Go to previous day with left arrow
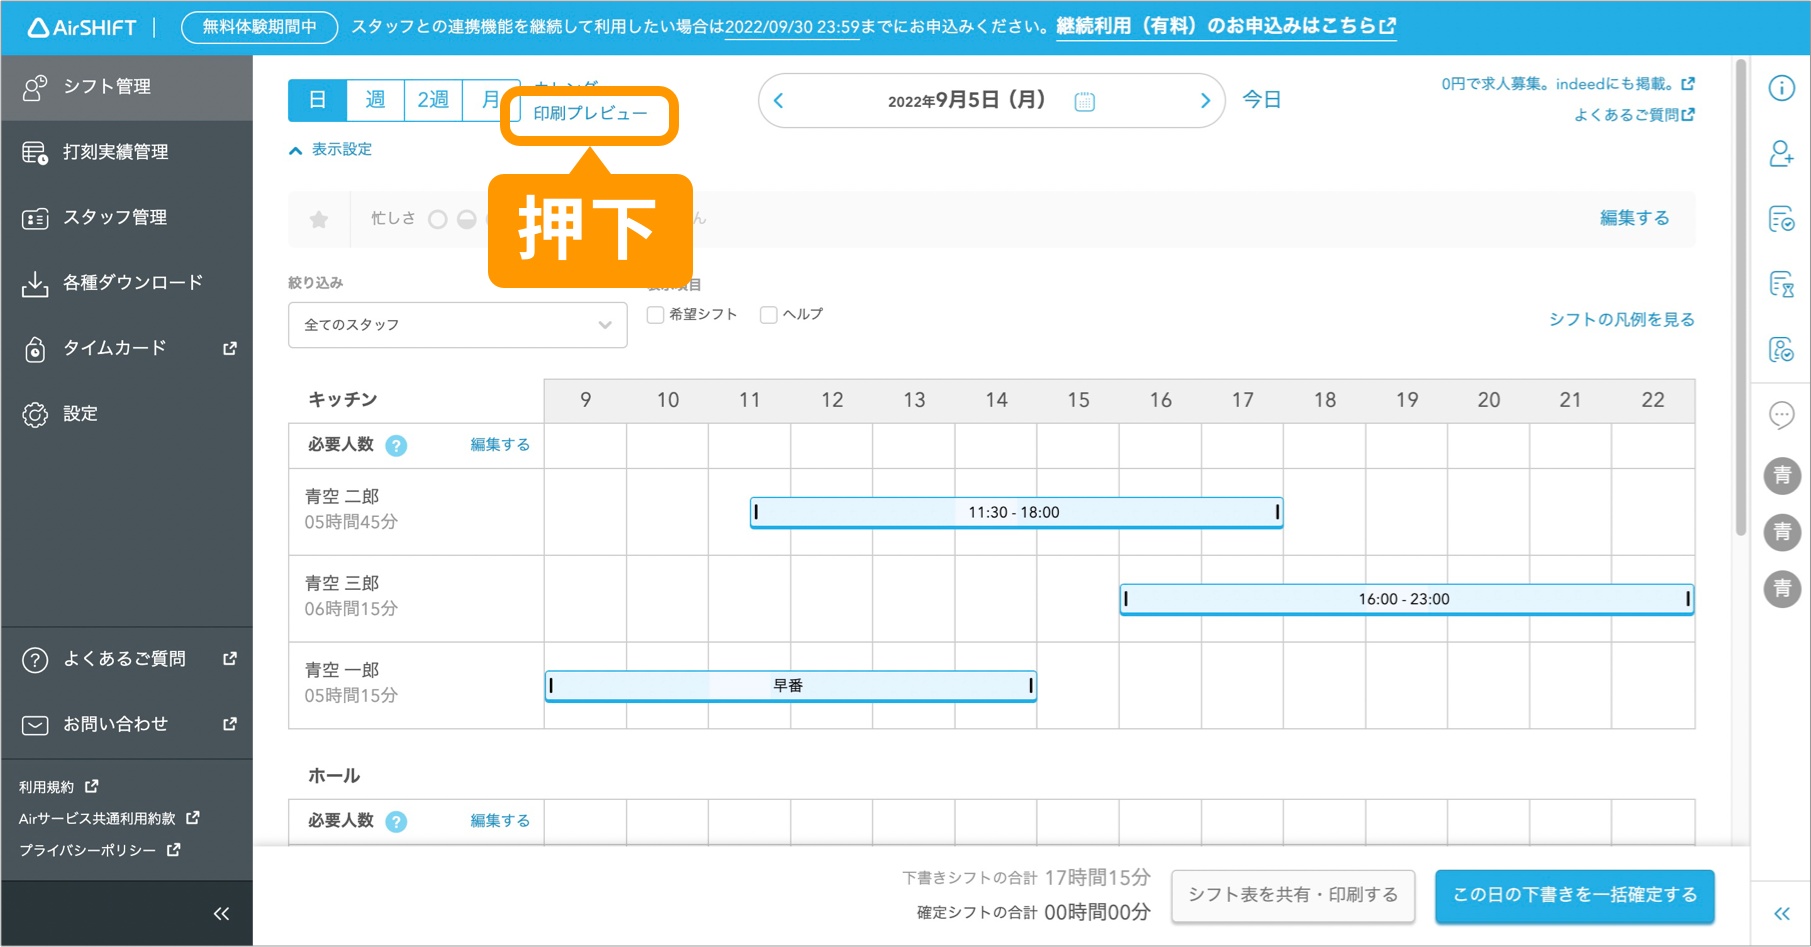Viewport: 1811px width, 947px height. click(x=779, y=101)
